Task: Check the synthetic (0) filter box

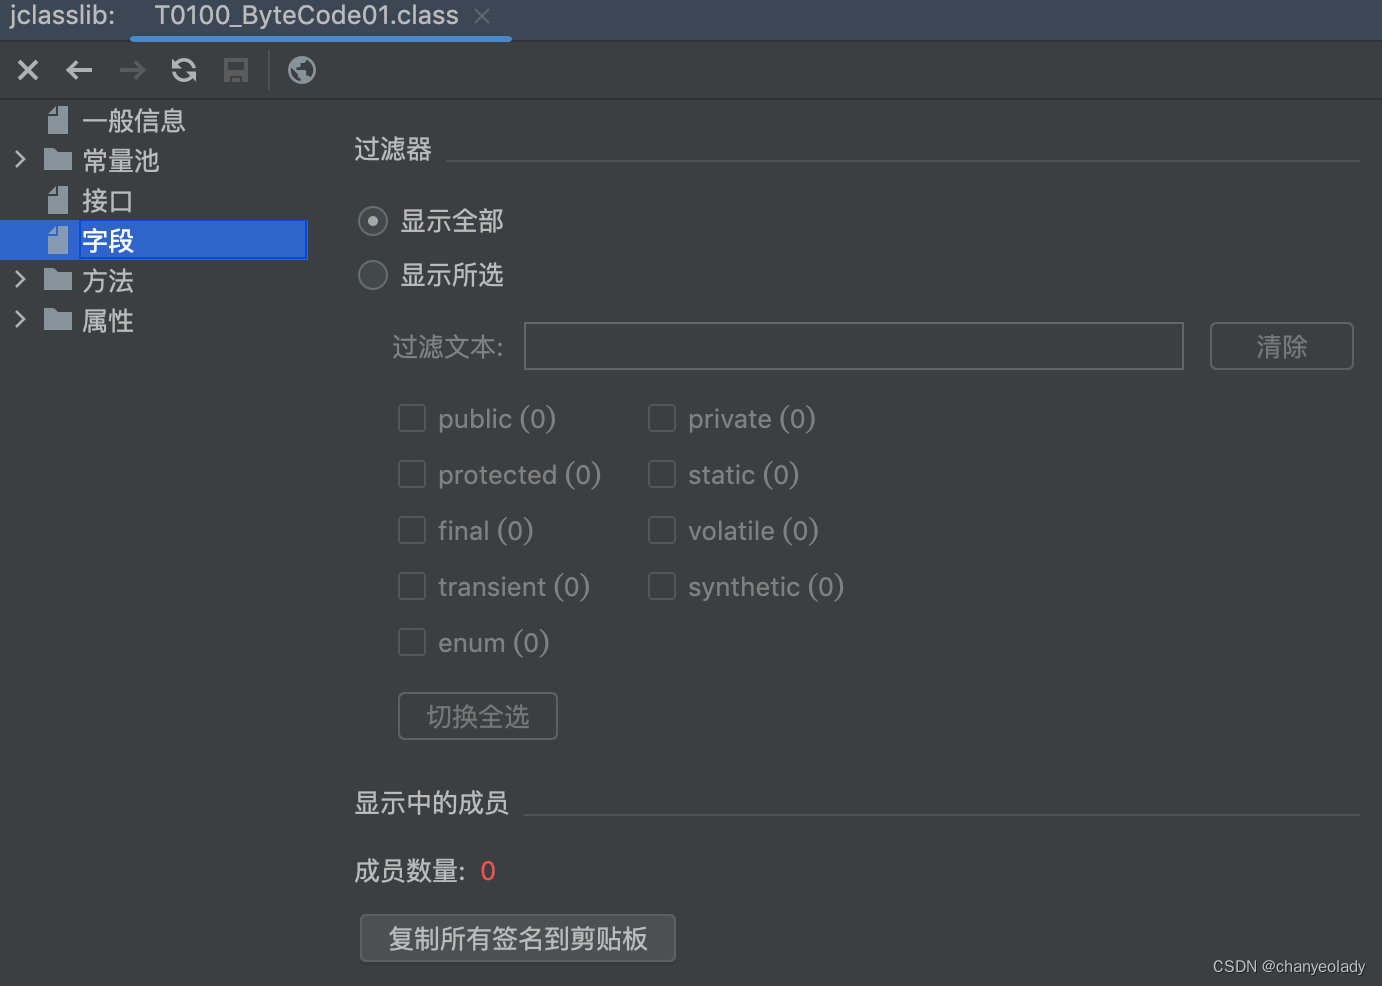Action: [x=661, y=586]
